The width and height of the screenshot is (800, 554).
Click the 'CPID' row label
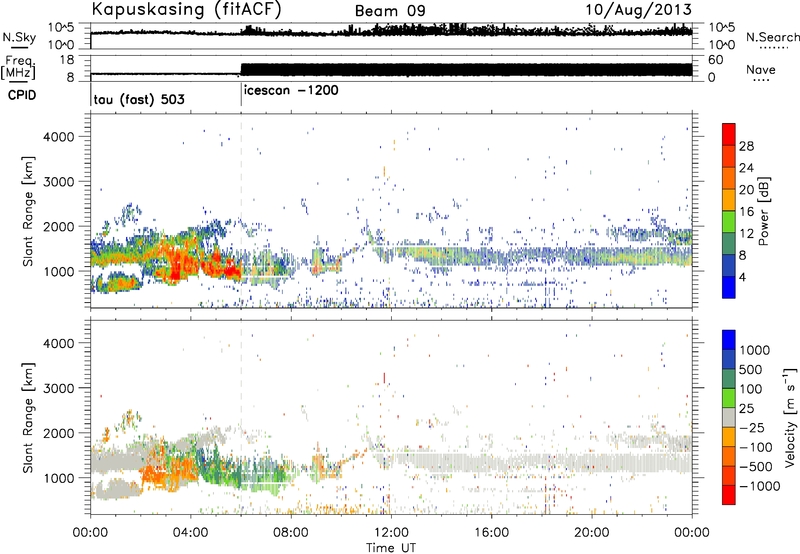pos(22,95)
